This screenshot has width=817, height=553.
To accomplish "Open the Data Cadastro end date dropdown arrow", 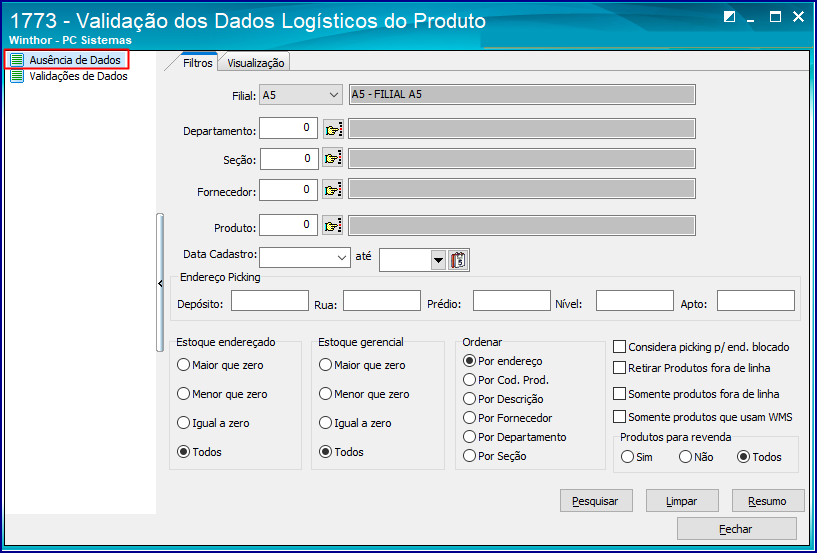I will coord(439,260).
